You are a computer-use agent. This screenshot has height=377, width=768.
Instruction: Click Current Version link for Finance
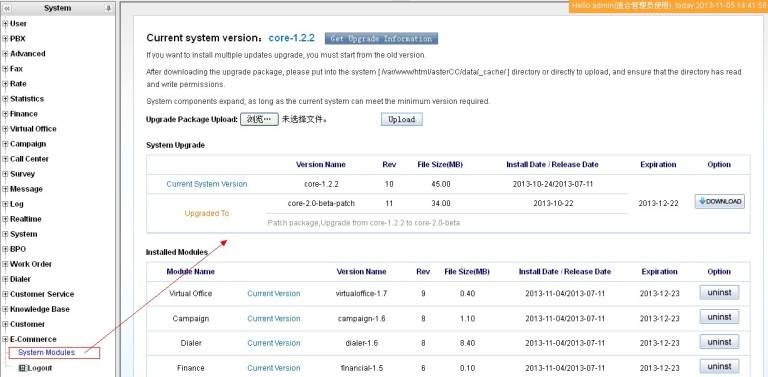[x=274, y=368]
